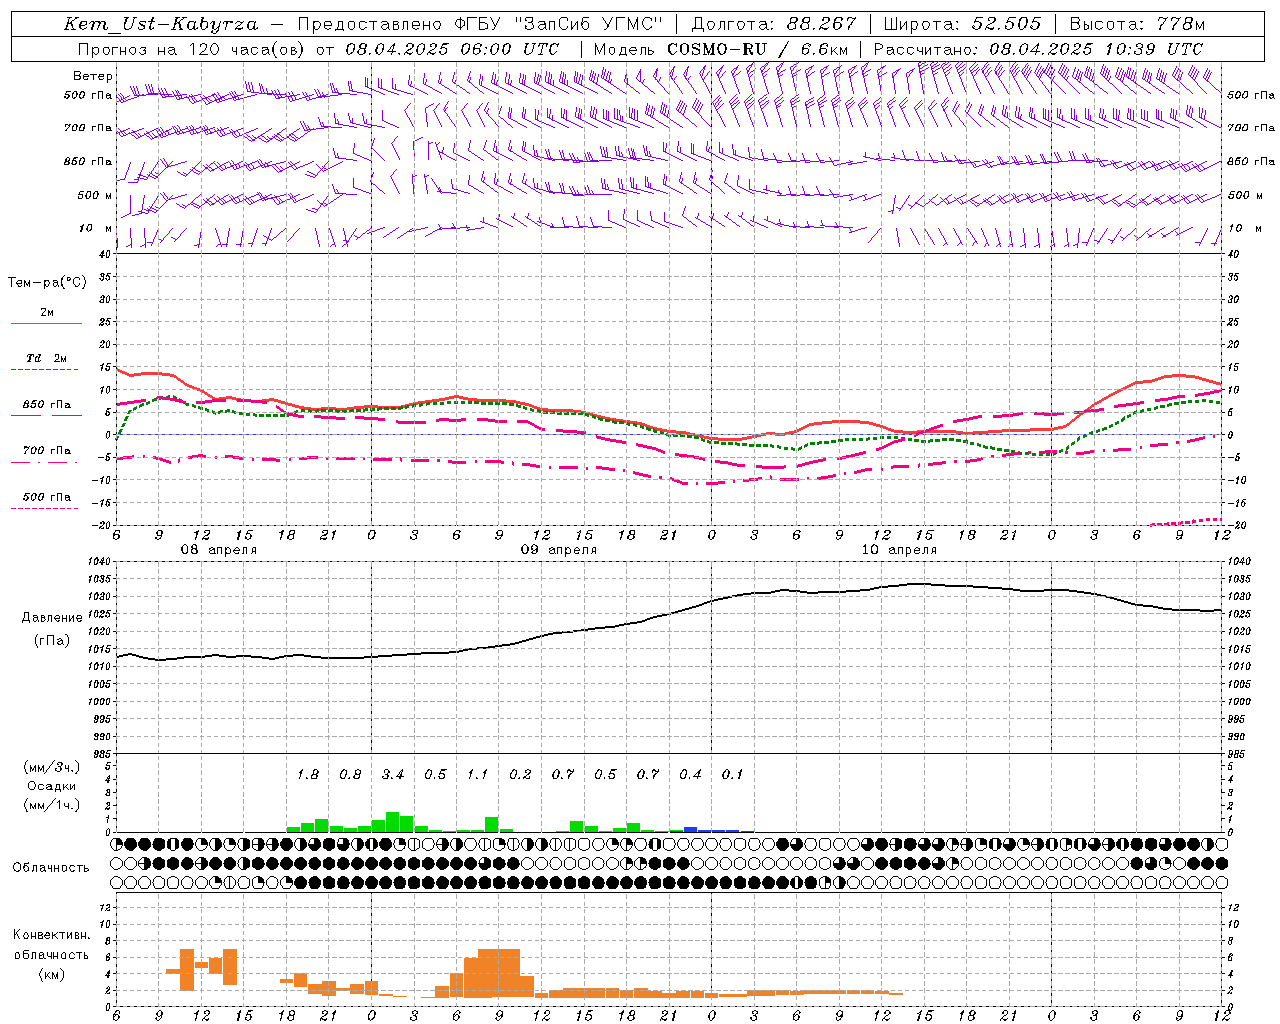Screen dimensions: 1280x1024
Task: Click the '0.2' three-hour precipitation value
Action: click(520, 775)
